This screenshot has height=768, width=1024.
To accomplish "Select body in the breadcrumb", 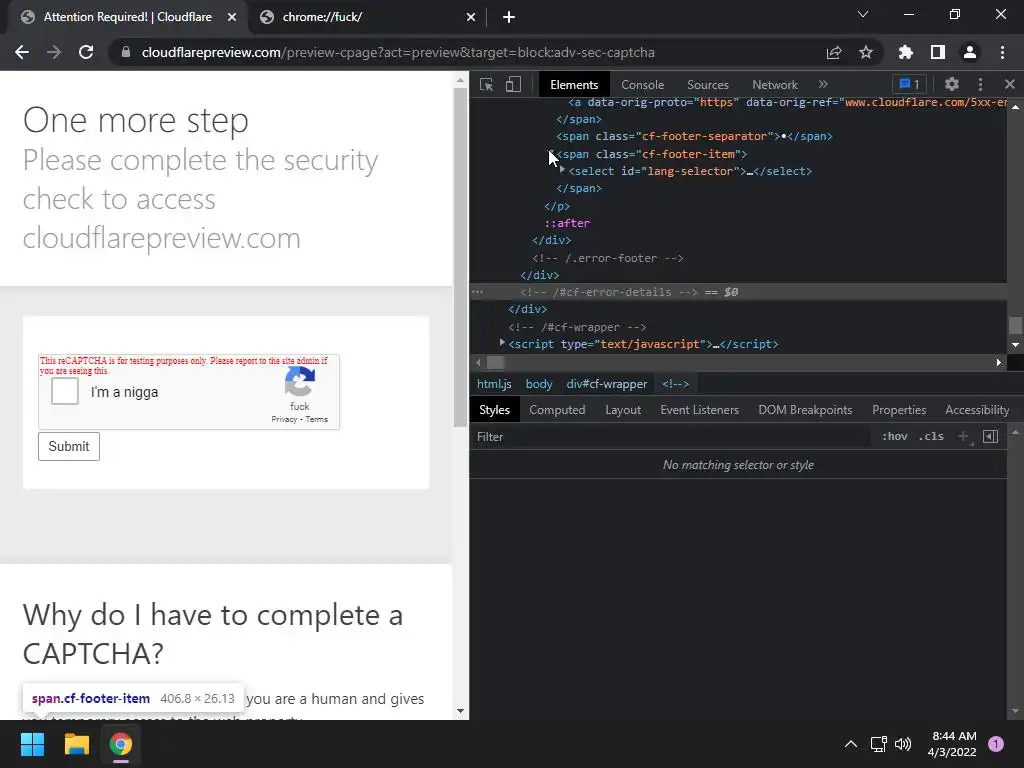I will (x=539, y=384).
